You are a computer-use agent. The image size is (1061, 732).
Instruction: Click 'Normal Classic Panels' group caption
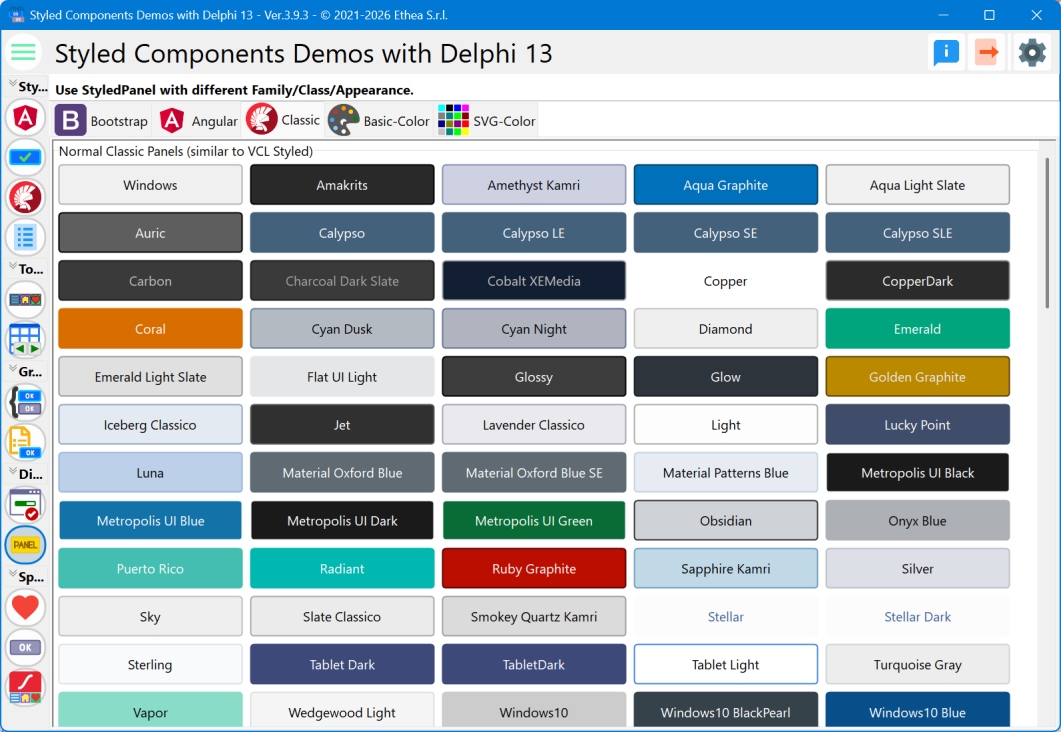click(185, 152)
